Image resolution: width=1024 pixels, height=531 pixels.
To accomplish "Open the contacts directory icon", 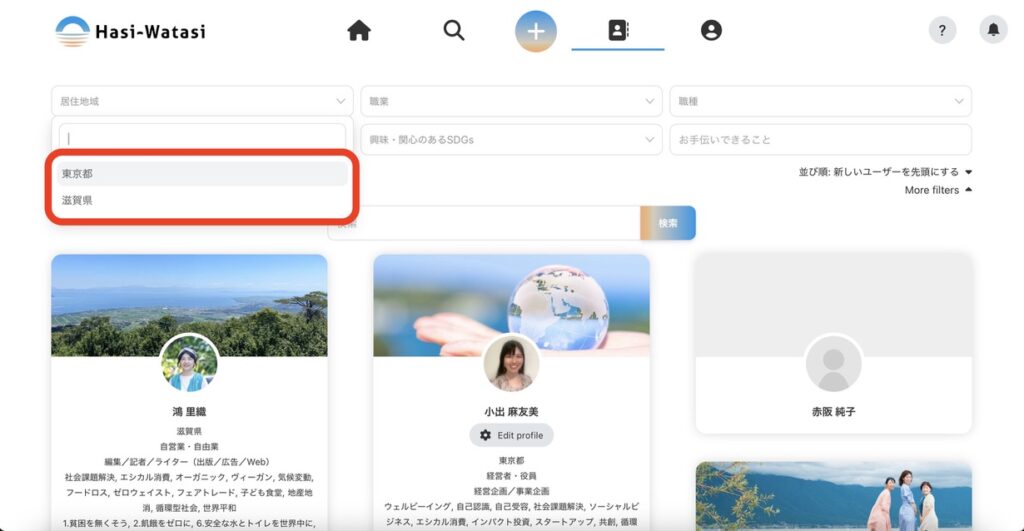I will pyautogui.click(x=618, y=31).
